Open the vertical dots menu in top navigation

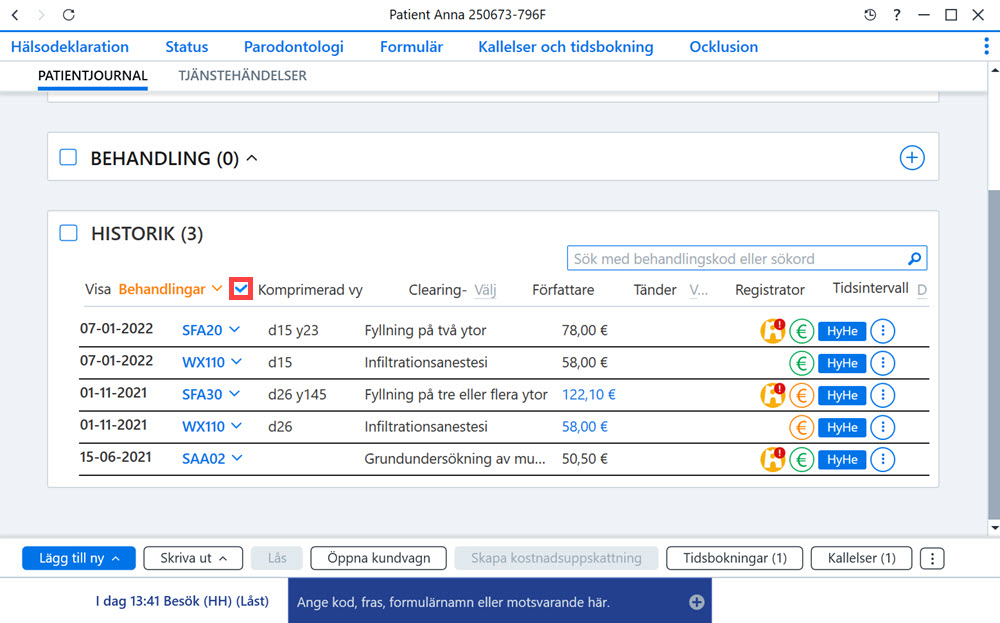[986, 46]
